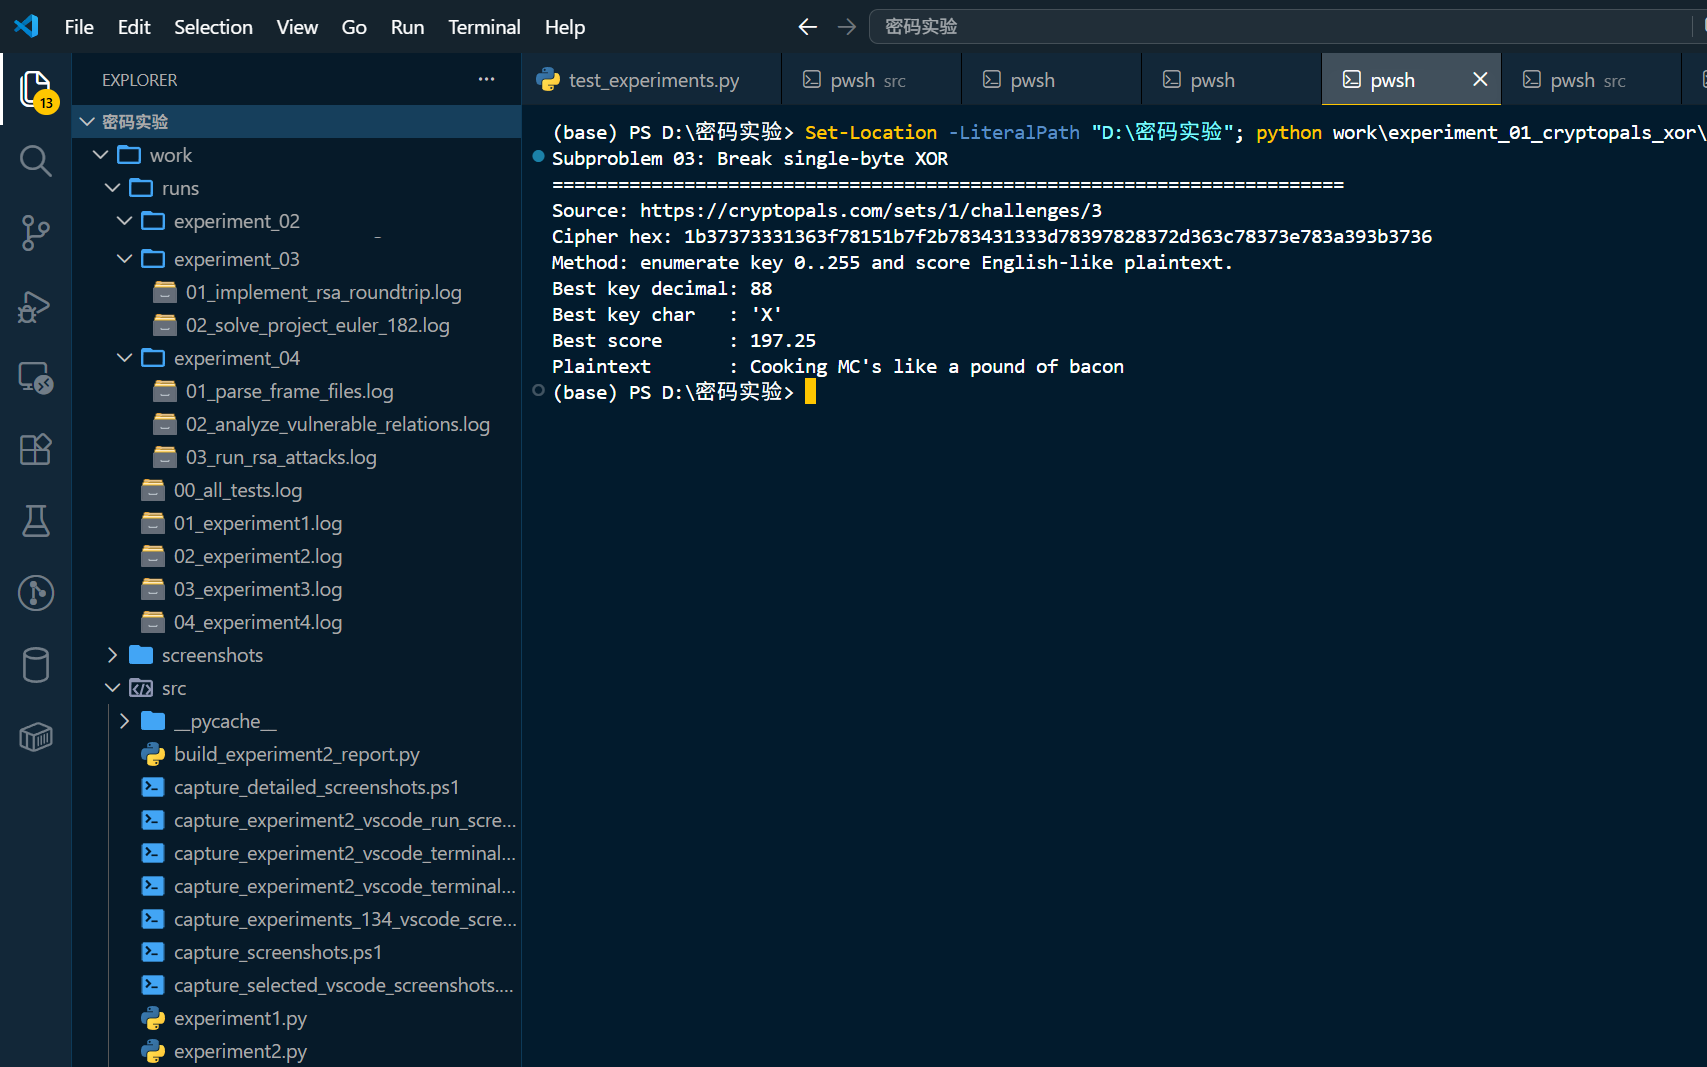Close the active pwsh tab
The width and height of the screenshot is (1707, 1067).
pos(1480,79)
